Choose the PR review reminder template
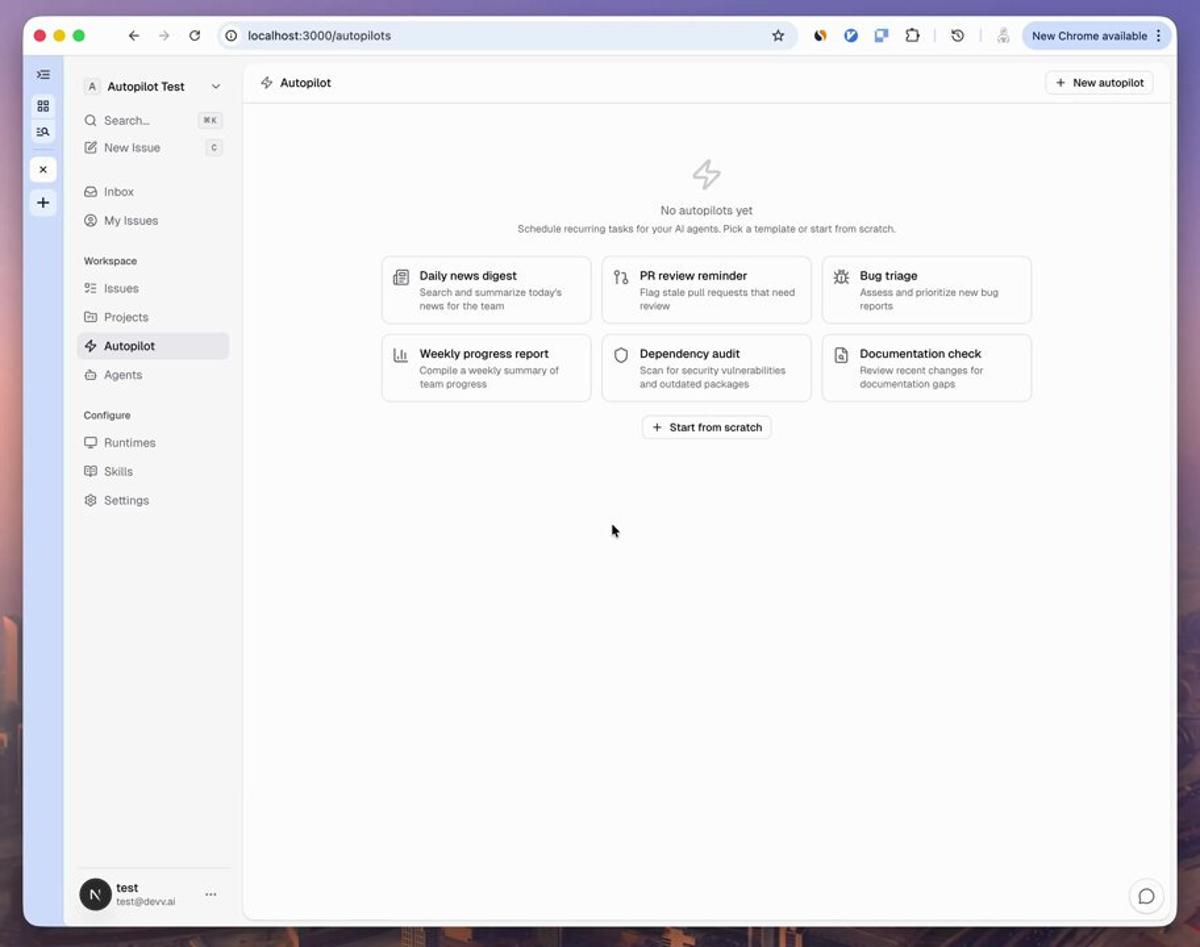The width and height of the screenshot is (1200, 947). 706,290
